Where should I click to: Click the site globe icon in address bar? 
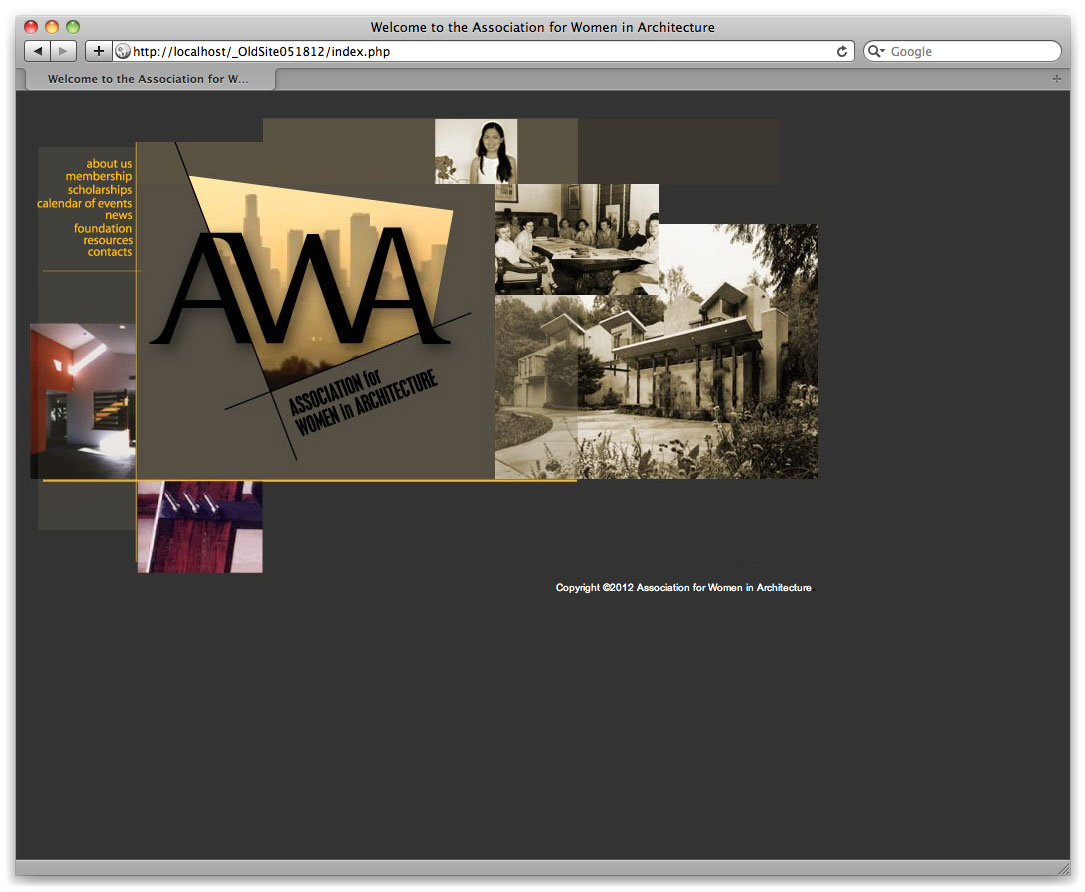click(x=122, y=51)
